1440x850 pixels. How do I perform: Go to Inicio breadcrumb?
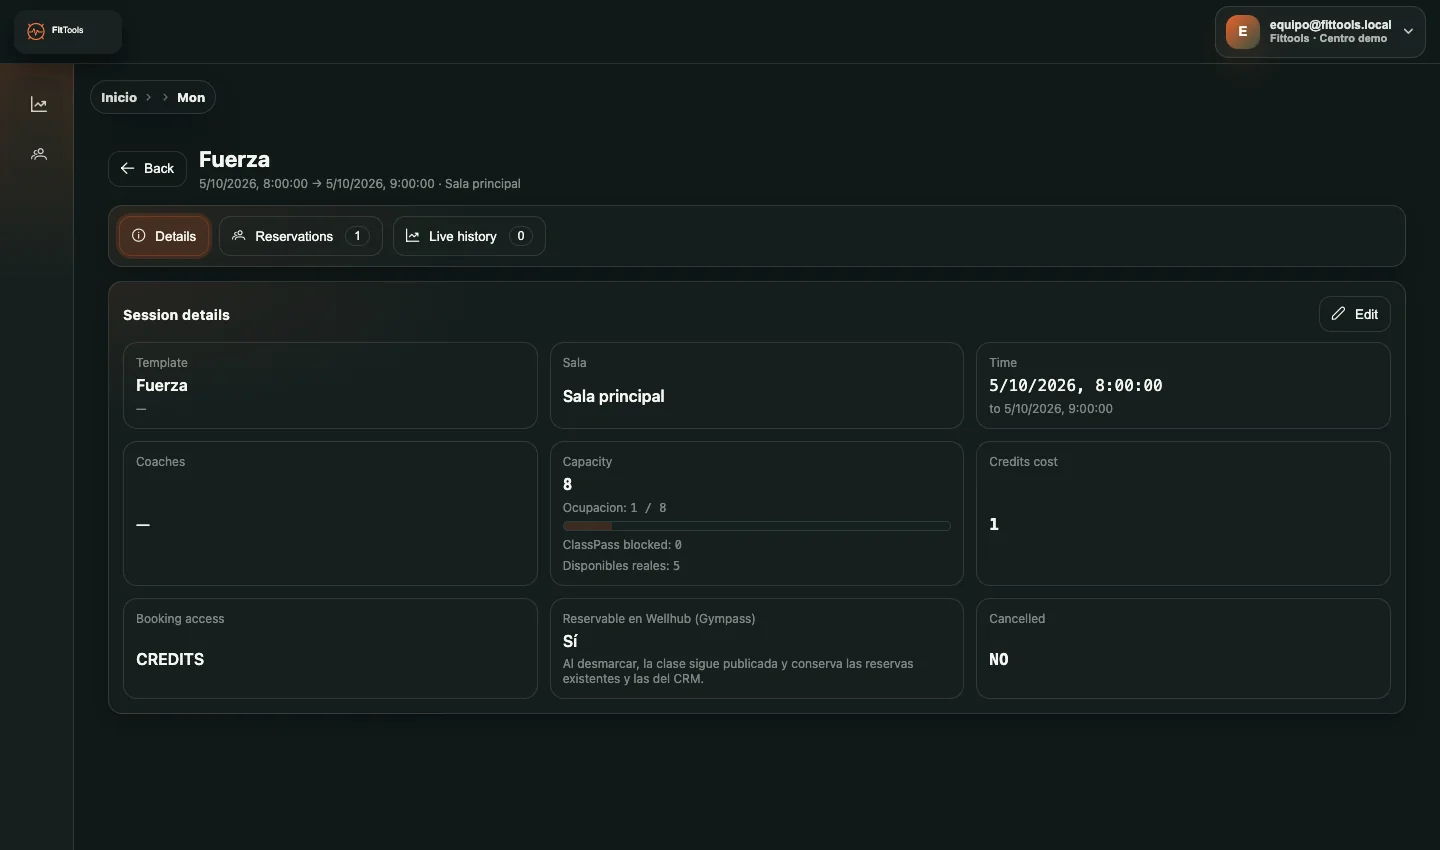(119, 97)
